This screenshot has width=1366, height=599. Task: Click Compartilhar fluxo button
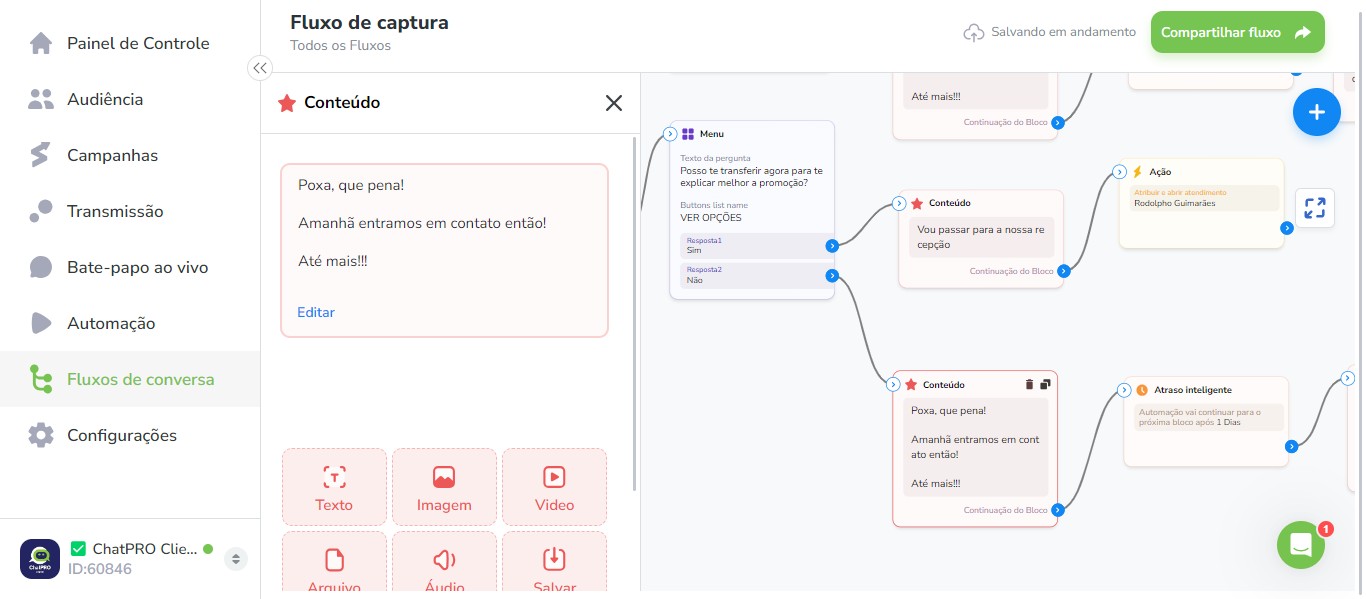(1237, 32)
